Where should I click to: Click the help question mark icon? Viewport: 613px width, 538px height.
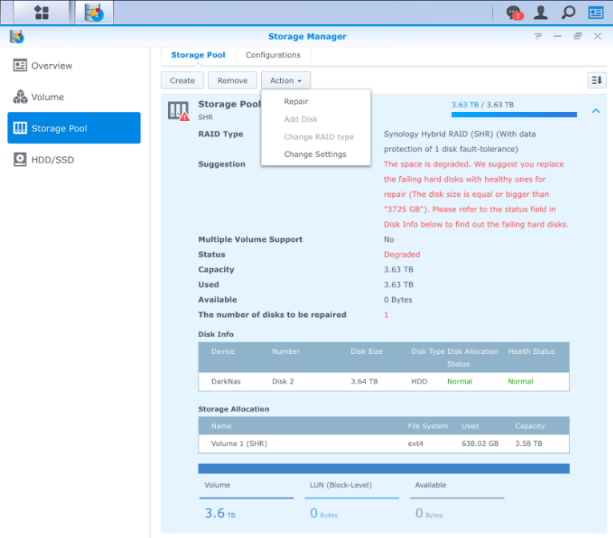538,36
